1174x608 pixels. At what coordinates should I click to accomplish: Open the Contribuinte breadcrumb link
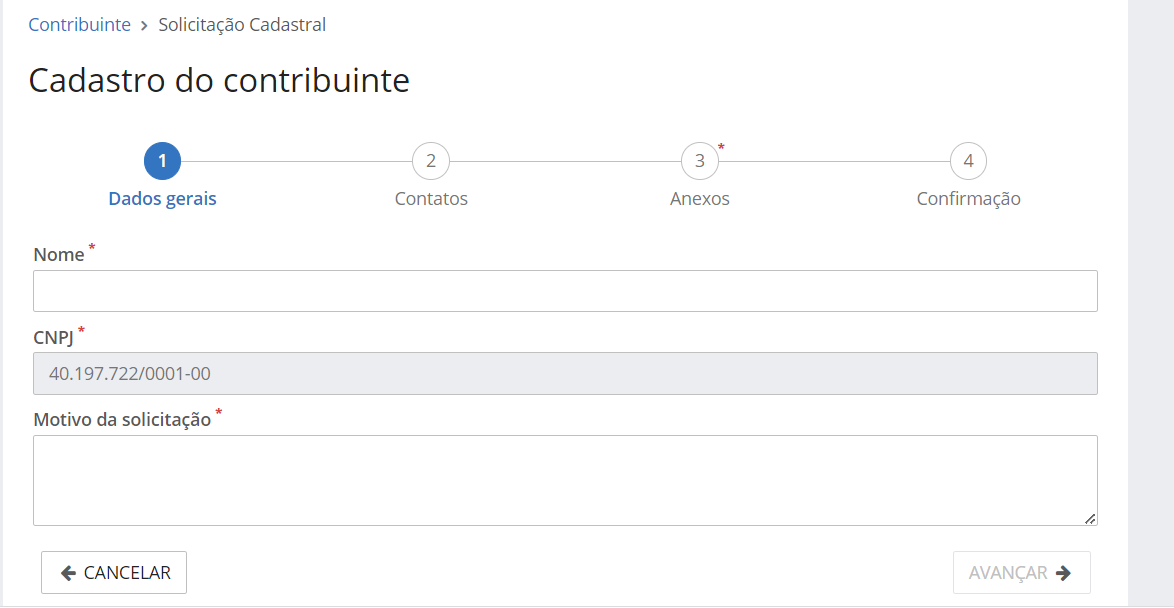point(79,24)
